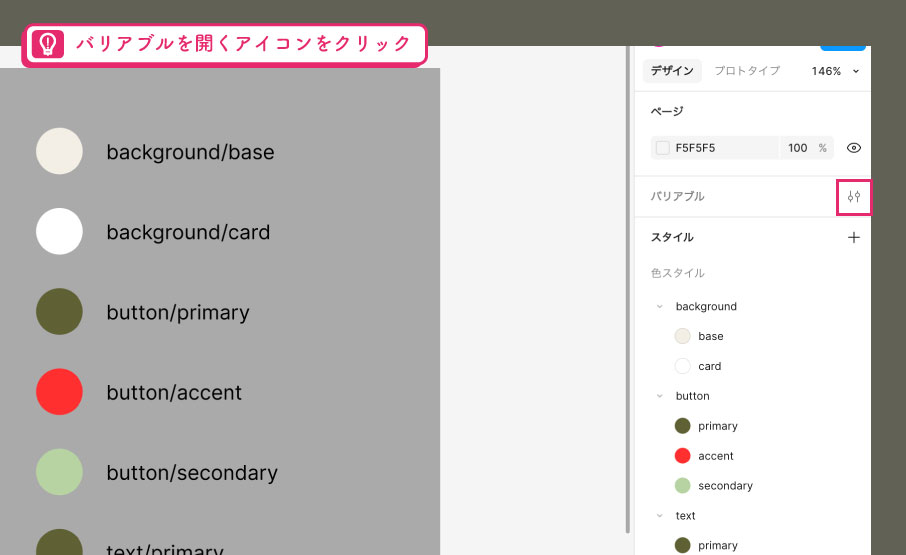Click the 色スタイル section heading
906x555 pixels.
click(678, 273)
